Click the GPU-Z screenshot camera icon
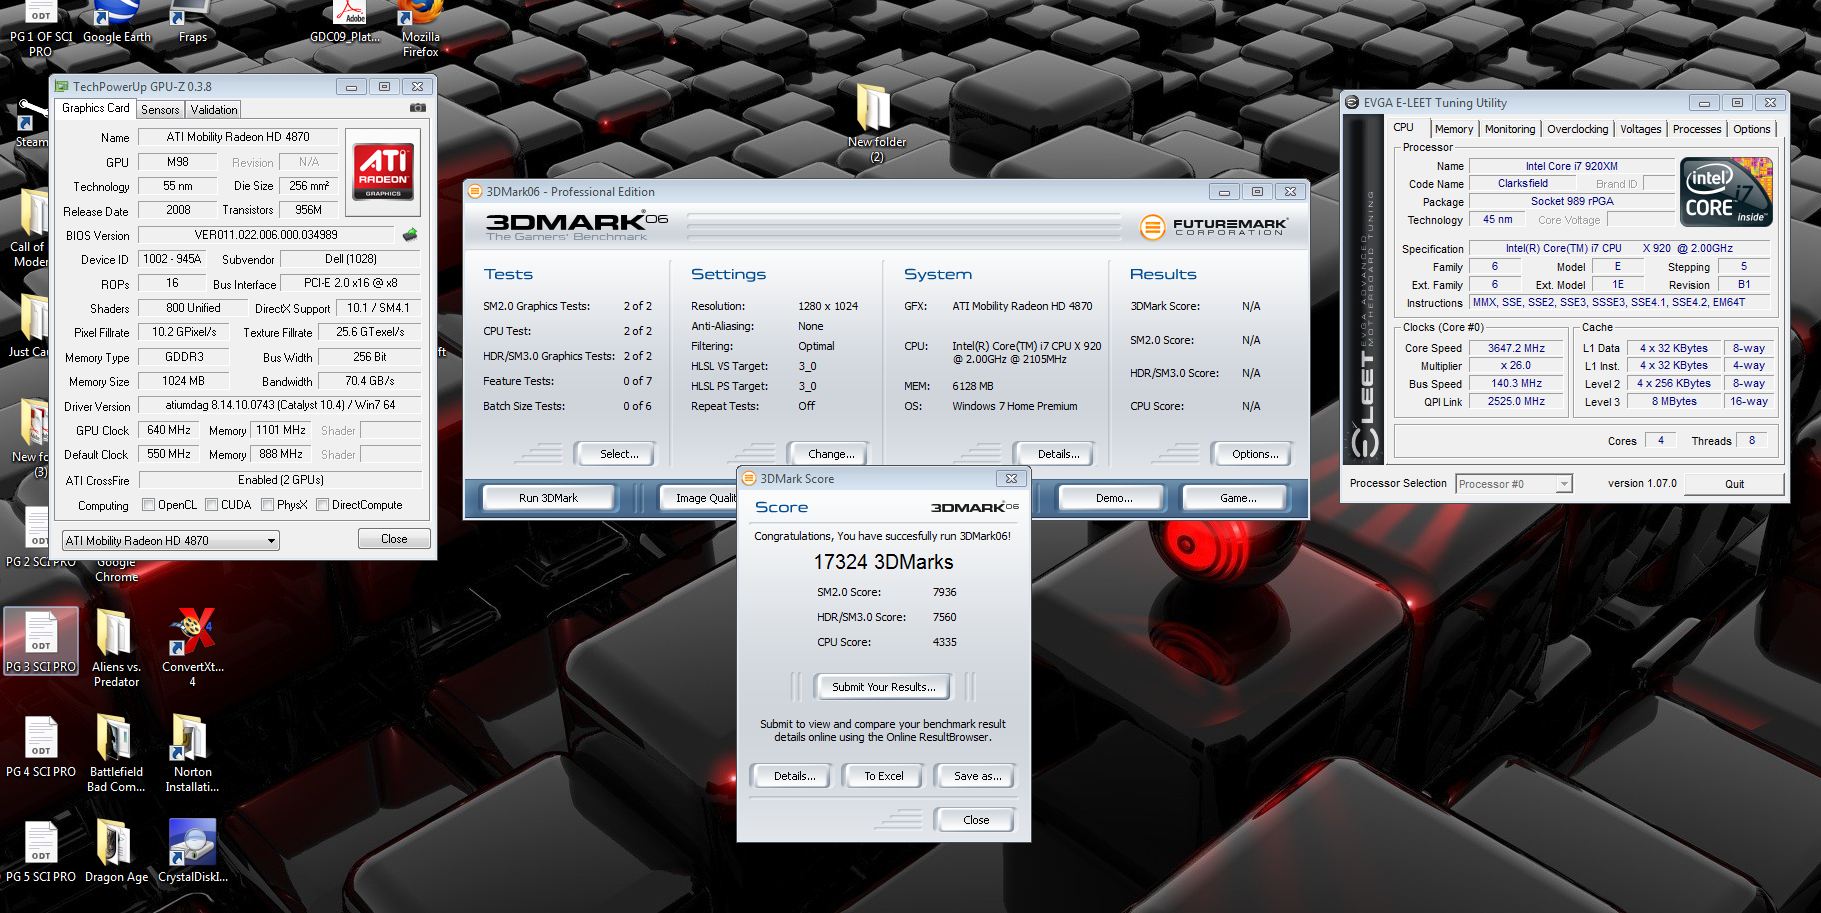This screenshot has height=913, width=1821. [418, 108]
